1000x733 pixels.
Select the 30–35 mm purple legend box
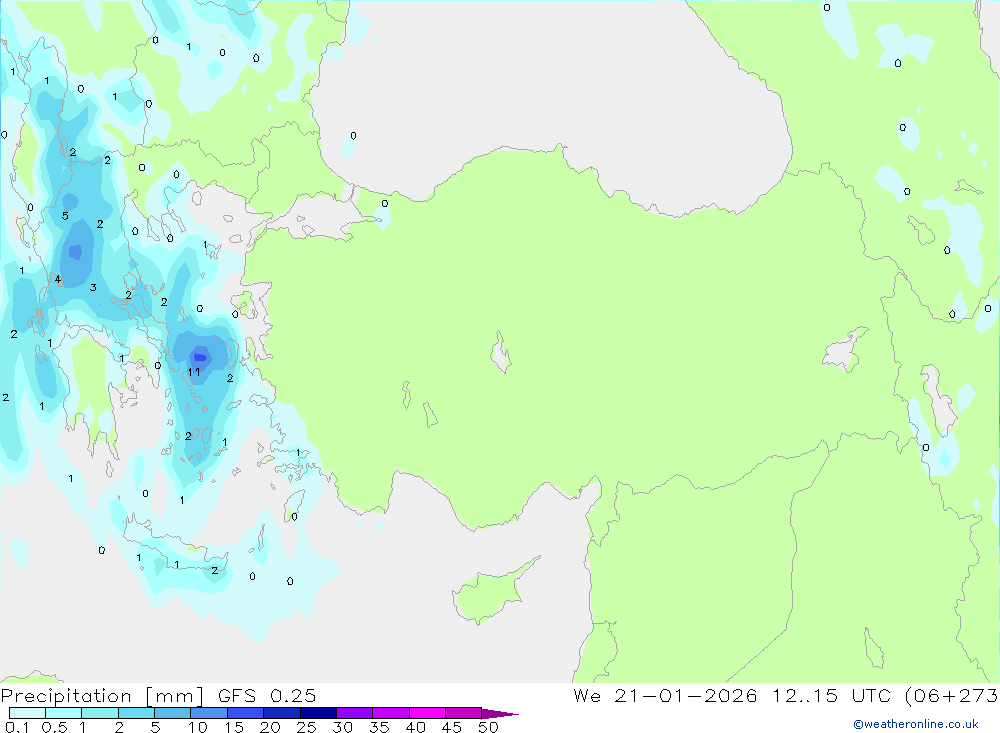(x=355, y=713)
